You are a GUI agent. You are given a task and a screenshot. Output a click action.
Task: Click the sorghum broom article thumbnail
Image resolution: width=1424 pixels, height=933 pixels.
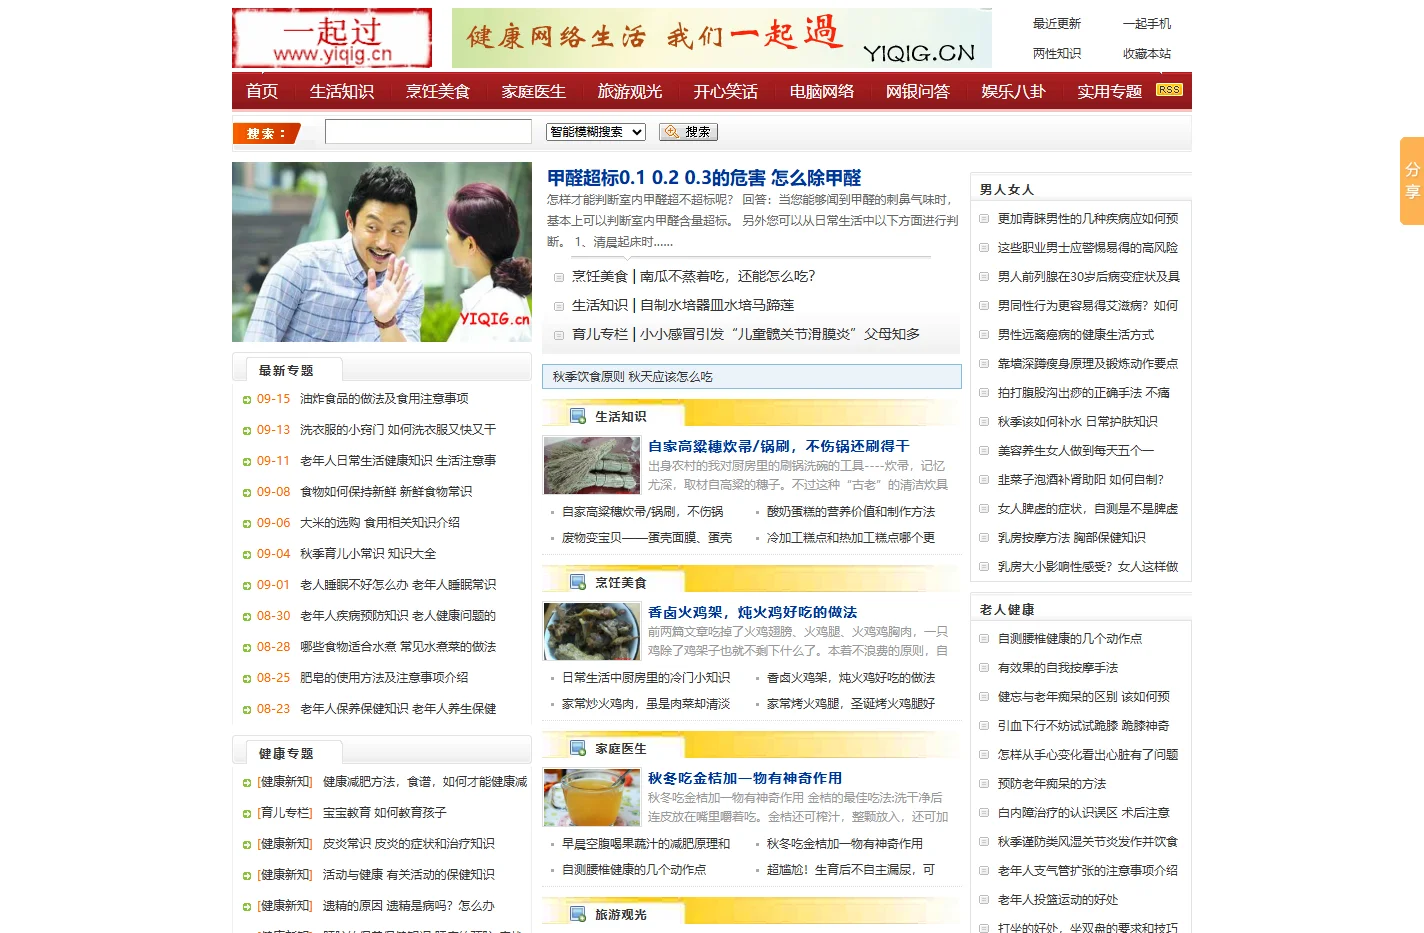592,465
